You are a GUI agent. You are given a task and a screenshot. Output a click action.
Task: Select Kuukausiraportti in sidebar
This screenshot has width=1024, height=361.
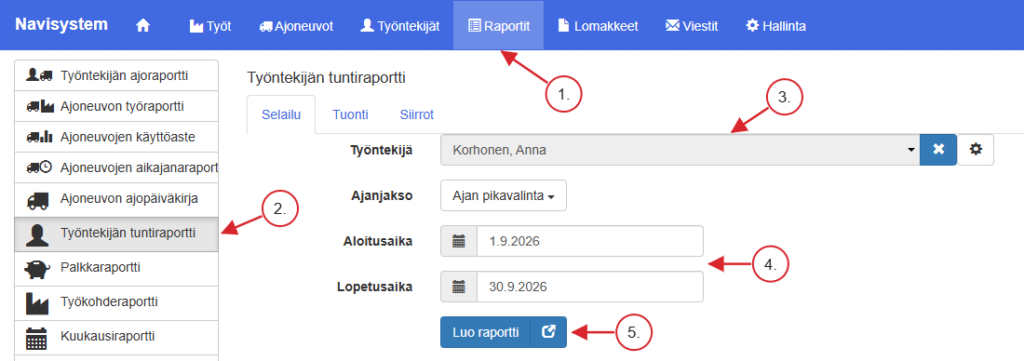click(x=116, y=337)
